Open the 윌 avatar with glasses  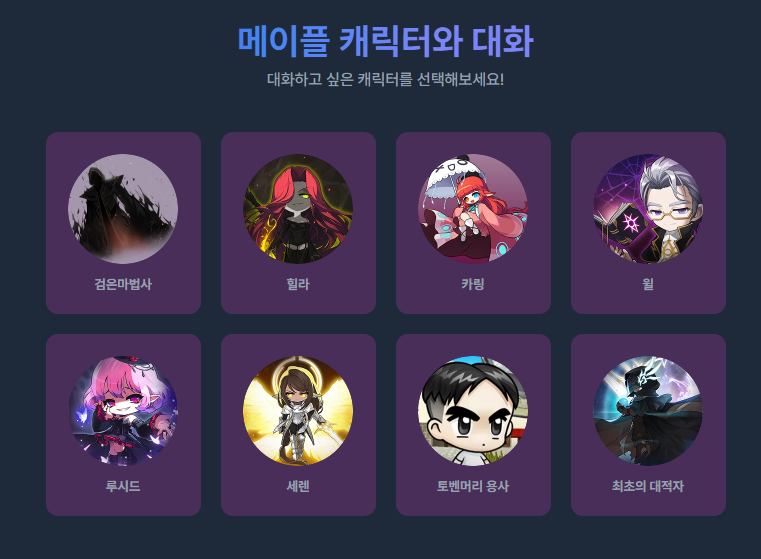click(648, 209)
